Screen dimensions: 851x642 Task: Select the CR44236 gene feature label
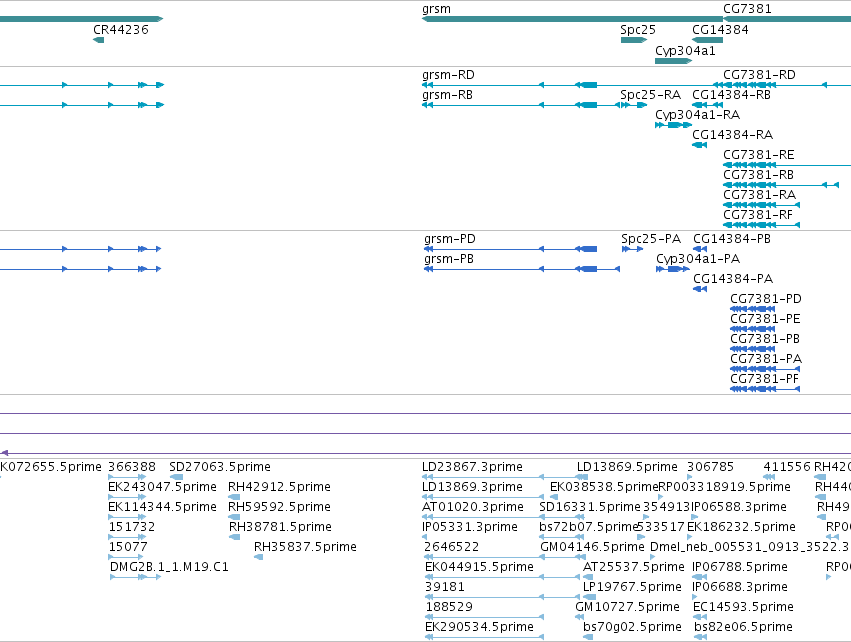click(x=120, y=30)
